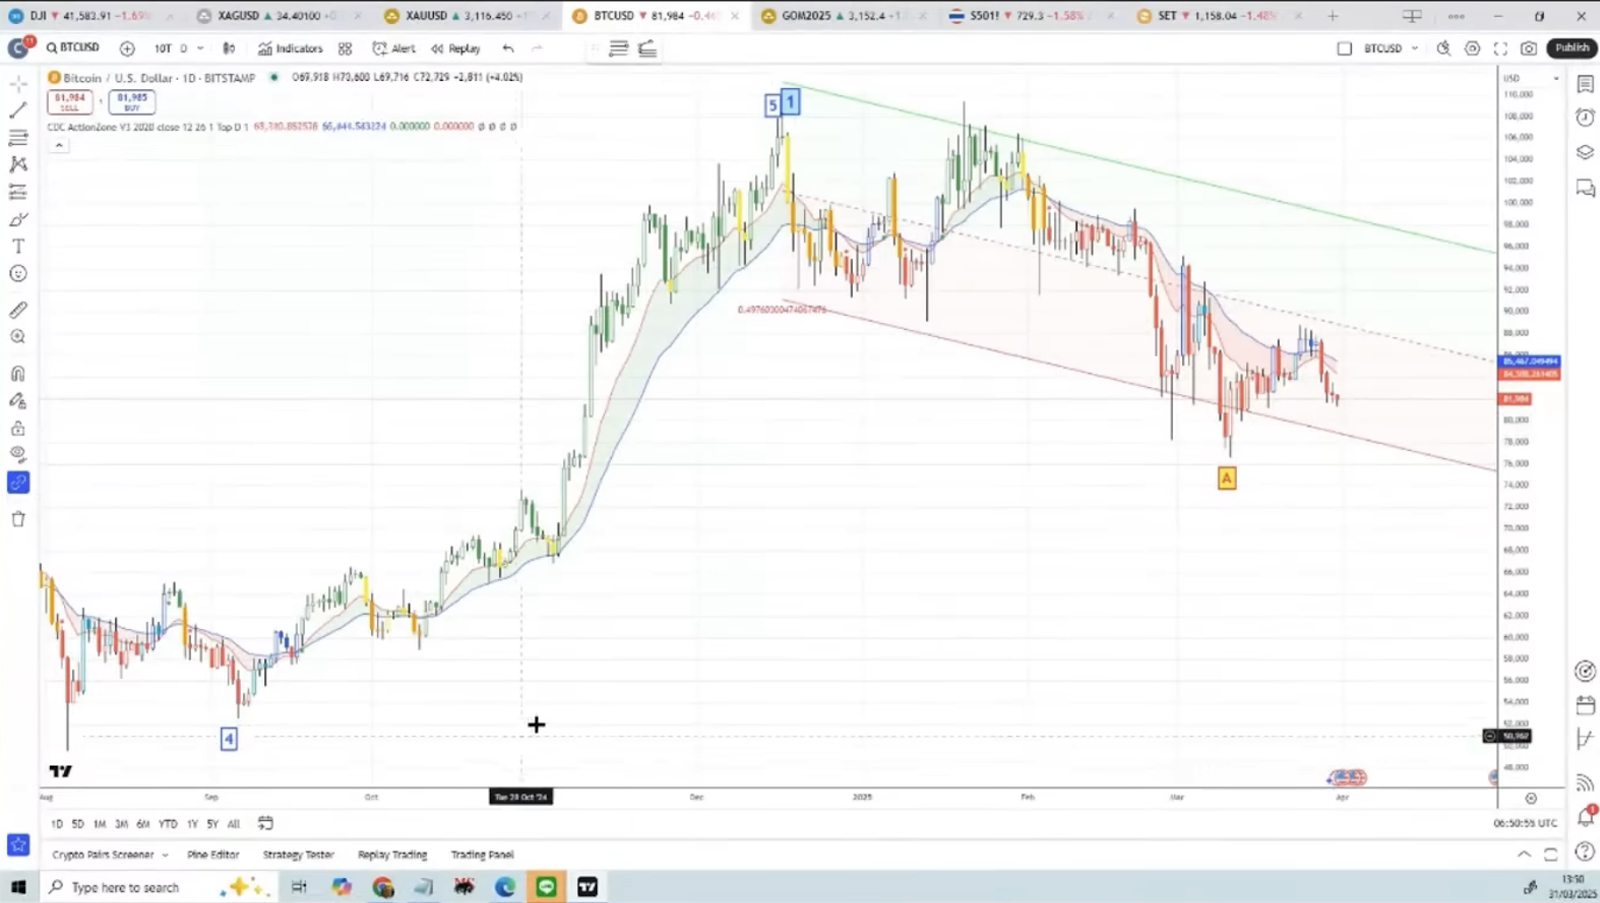Pick the ruler measure tool

[18, 310]
